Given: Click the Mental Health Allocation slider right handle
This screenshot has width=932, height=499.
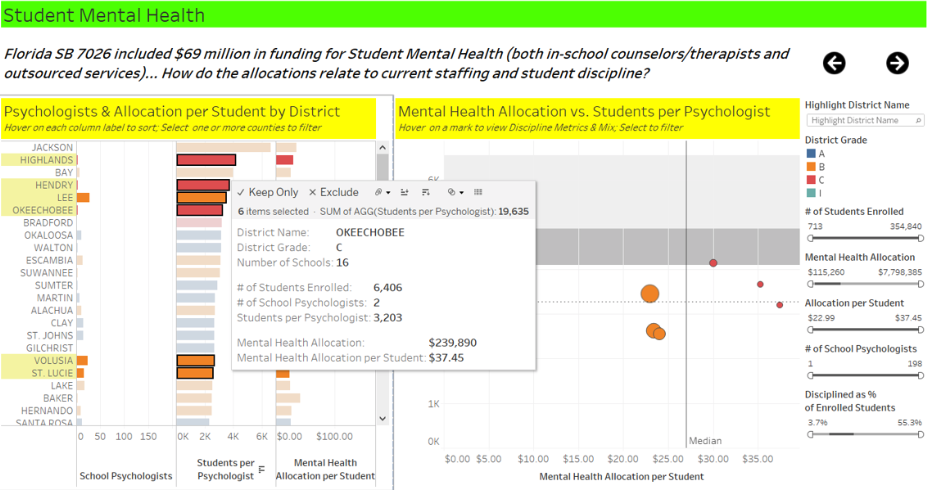Looking at the screenshot, I should 921,284.
